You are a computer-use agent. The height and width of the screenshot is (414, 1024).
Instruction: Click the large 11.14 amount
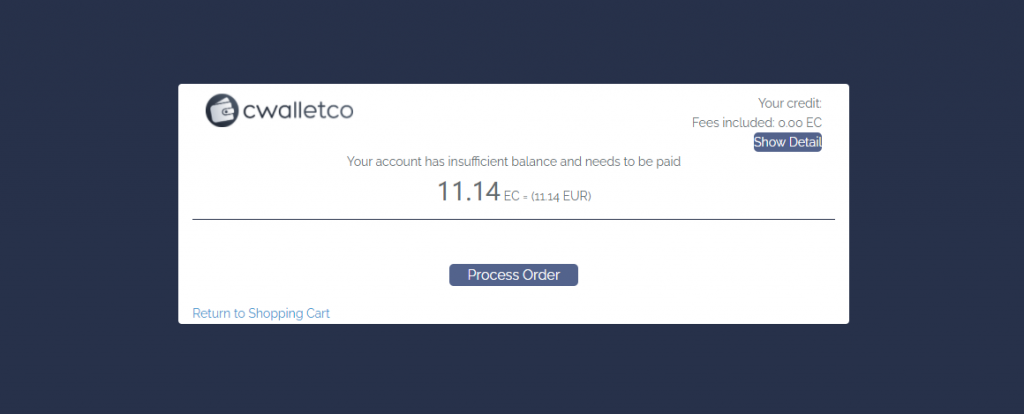pyautogui.click(x=468, y=191)
